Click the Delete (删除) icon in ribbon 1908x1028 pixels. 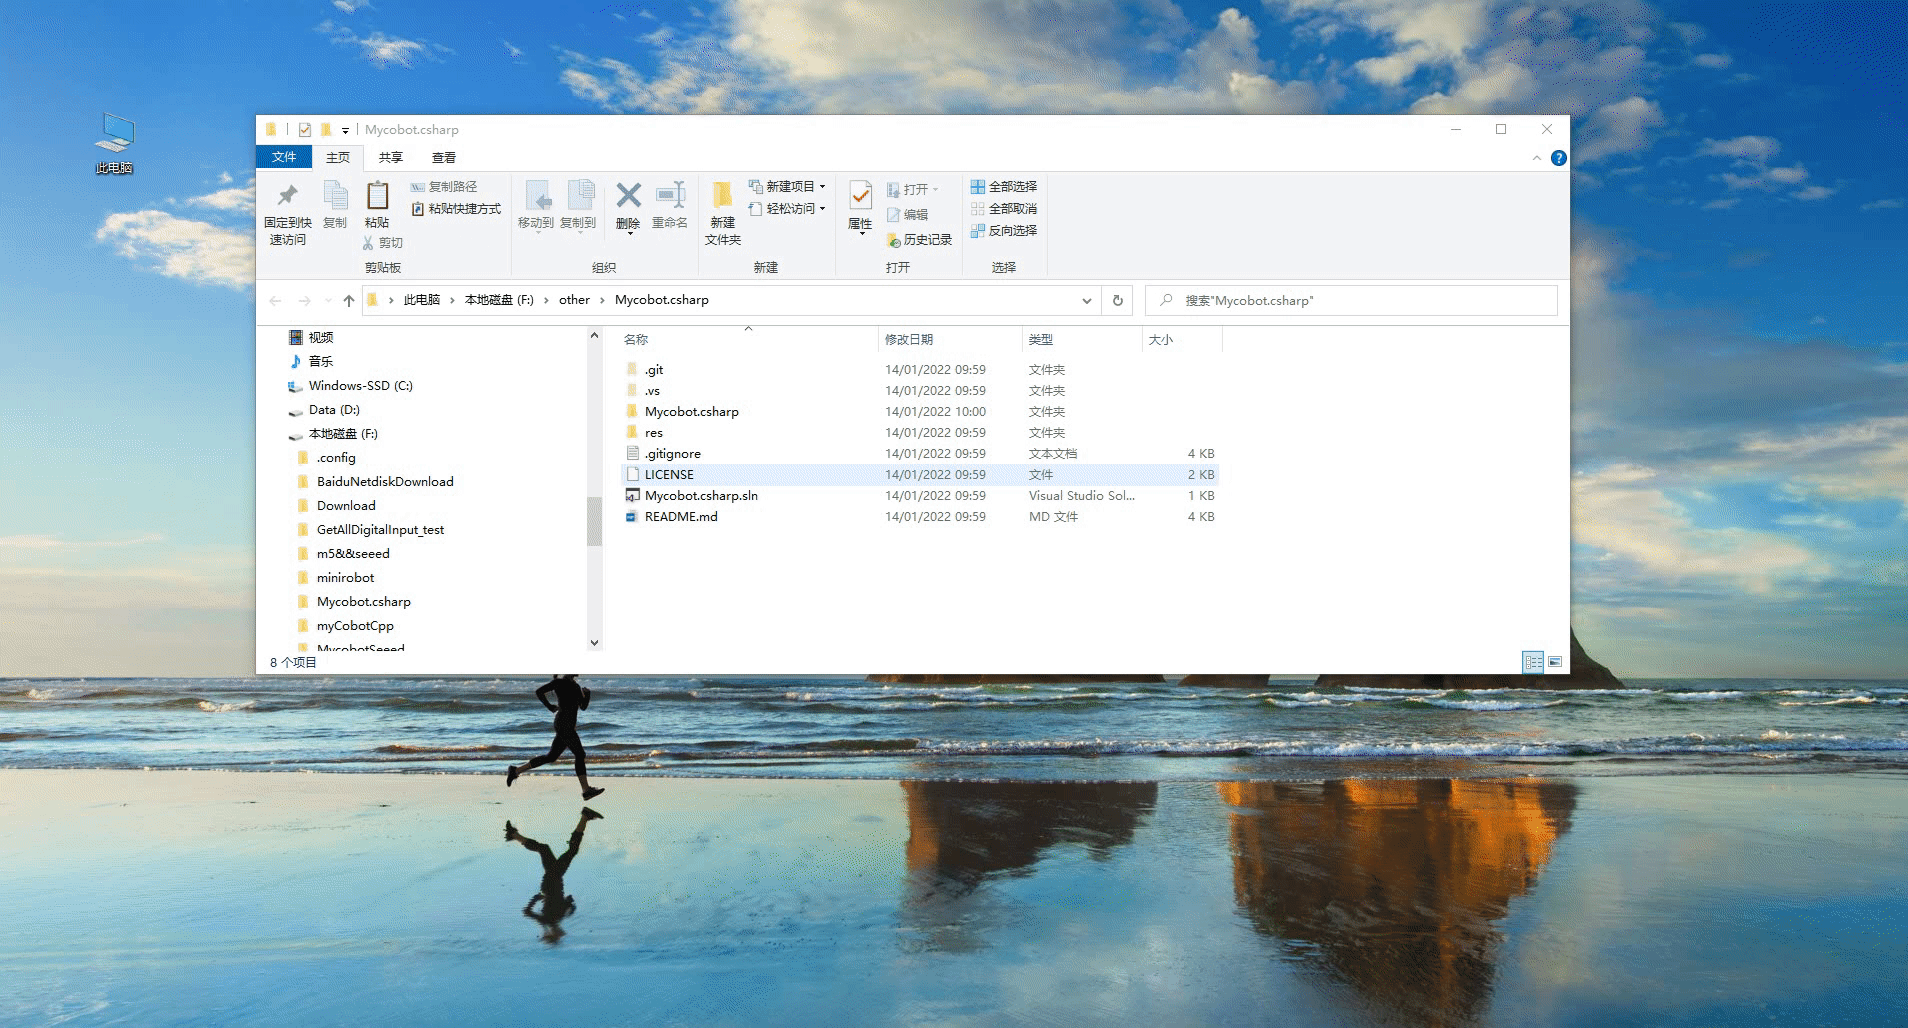click(x=628, y=205)
